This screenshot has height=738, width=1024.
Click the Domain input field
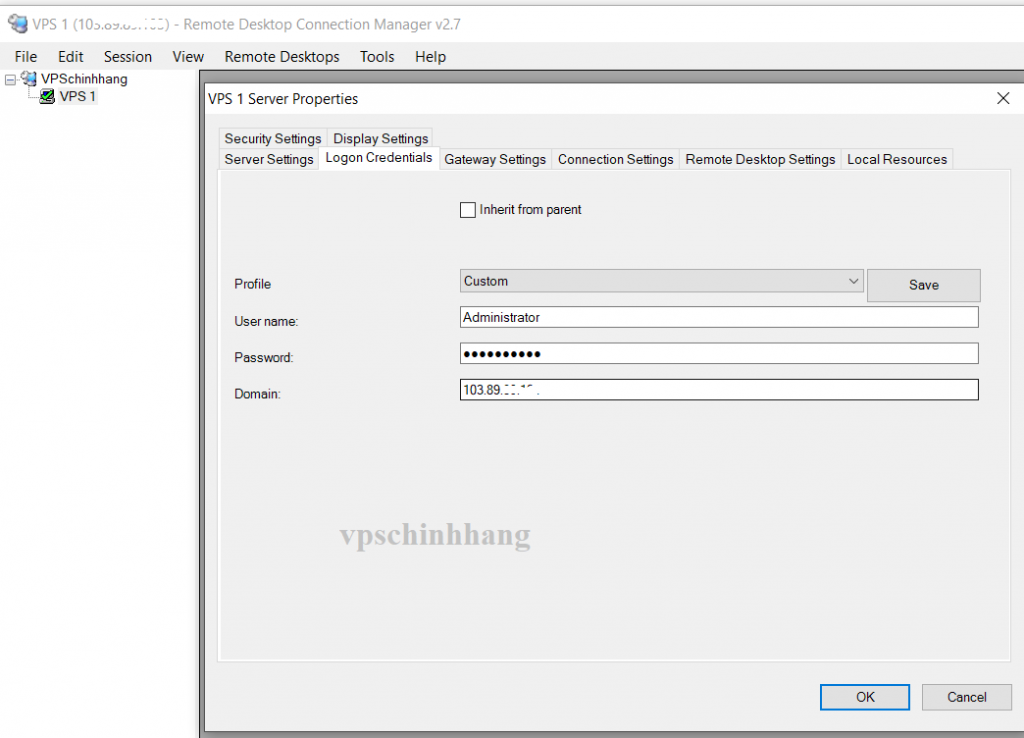[x=719, y=390]
